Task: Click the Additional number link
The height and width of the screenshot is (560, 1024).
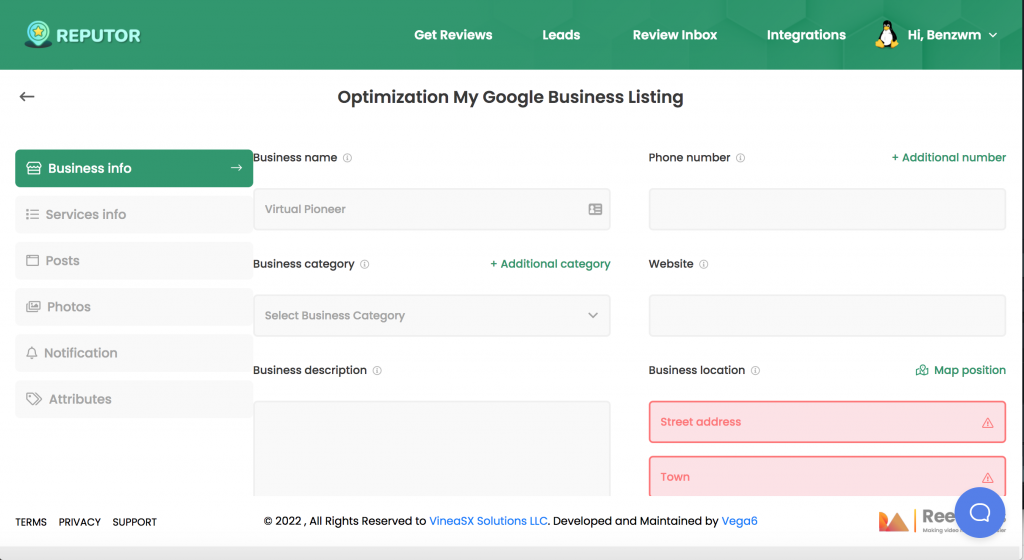Action: coord(948,158)
